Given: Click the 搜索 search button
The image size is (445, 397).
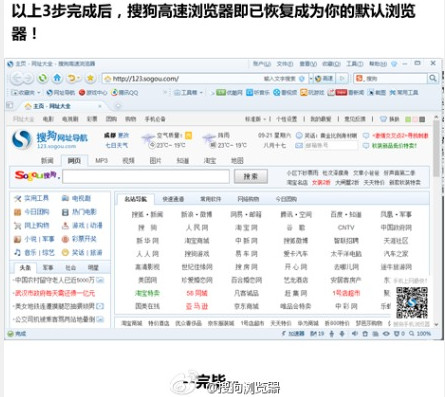Looking at the screenshot, I should [251, 177].
